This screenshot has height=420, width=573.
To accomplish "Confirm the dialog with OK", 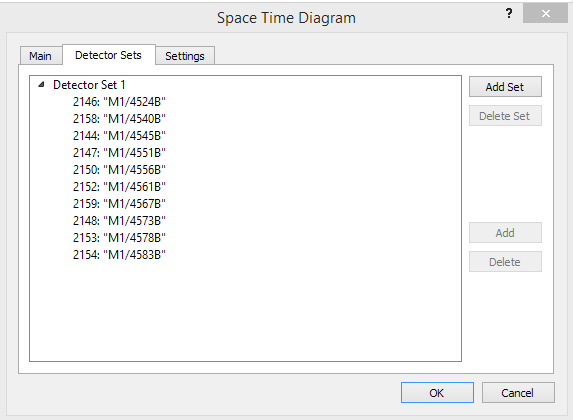I will pyautogui.click(x=437, y=393).
